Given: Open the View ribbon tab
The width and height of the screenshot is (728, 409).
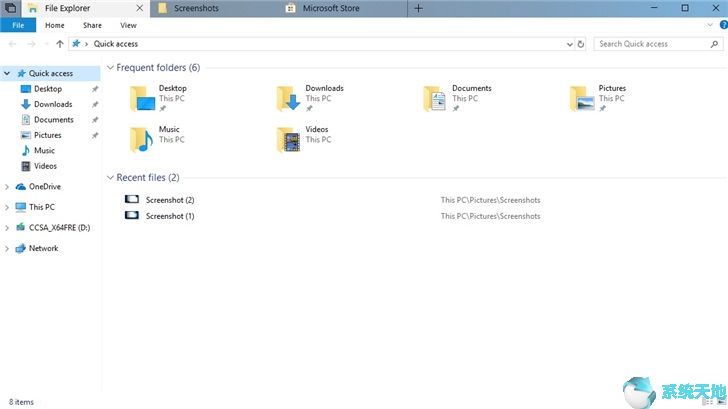Looking at the screenshot, I should click(128, 26).
